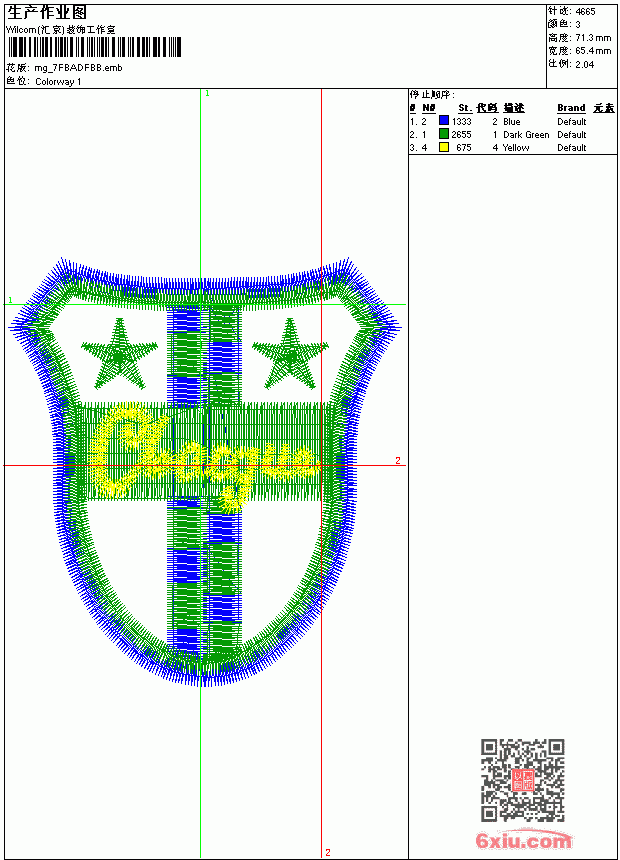Click the St. column header

[x=465, y=108]
